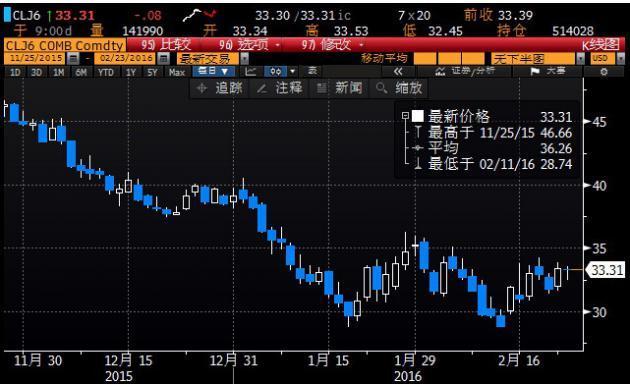Click the high value 33.53
This screenshot has width=630, height=388.
pos(351,31)
